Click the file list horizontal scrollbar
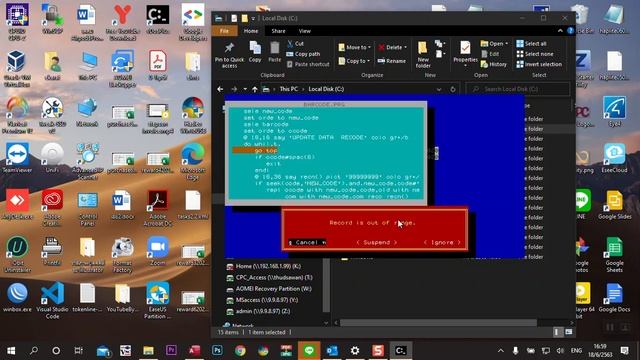Viewport: 640px width, 360px height. point(438,323)
